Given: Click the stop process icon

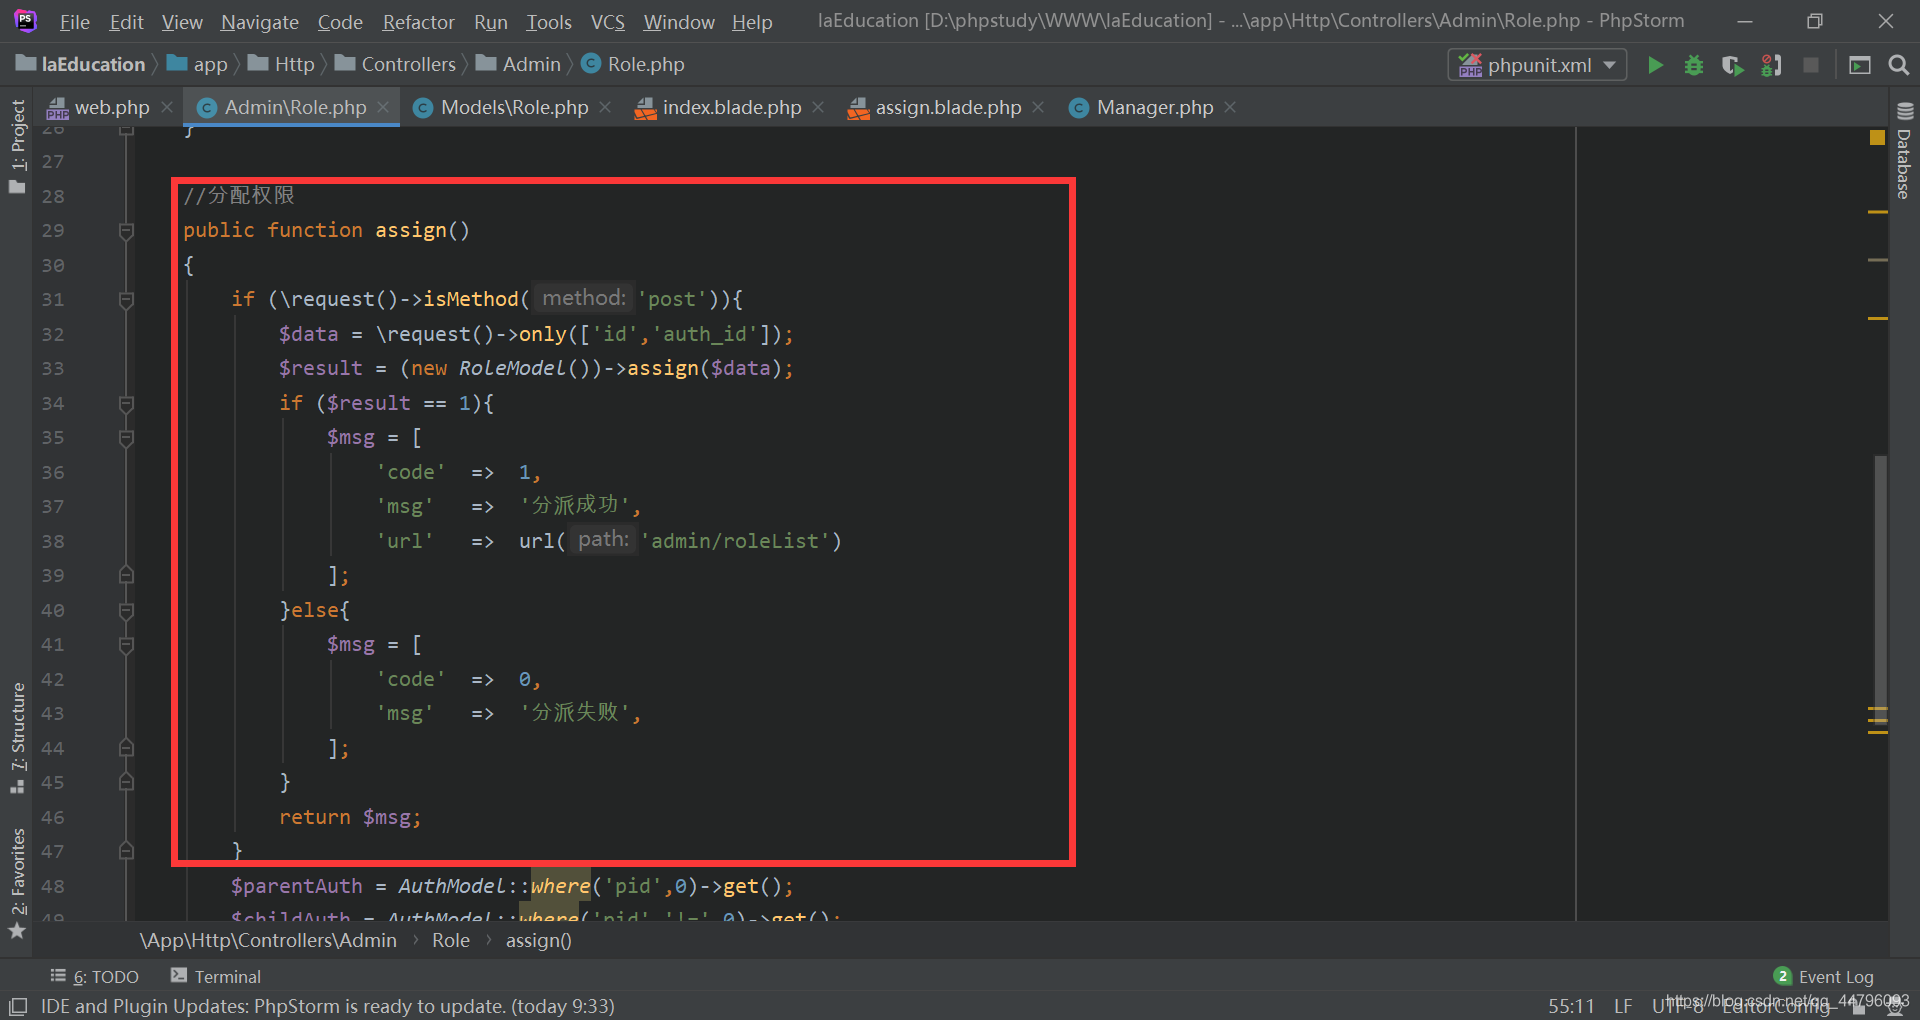Looking at the screenshot, I should tap(1810, 65).
